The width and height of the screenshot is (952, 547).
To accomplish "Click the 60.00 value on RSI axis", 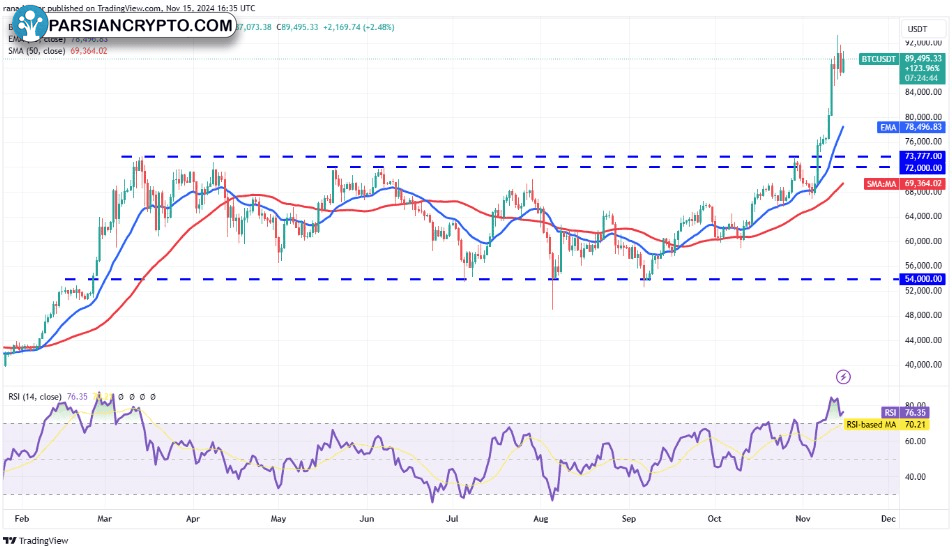I will click(916, 441).
